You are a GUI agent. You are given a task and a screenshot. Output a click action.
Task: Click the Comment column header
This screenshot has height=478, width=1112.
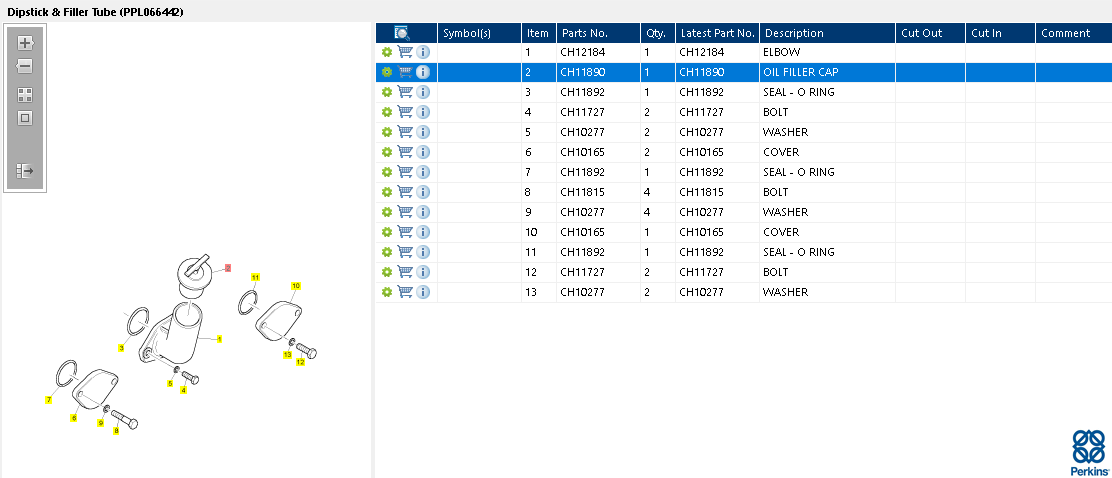pos(1074,33)
